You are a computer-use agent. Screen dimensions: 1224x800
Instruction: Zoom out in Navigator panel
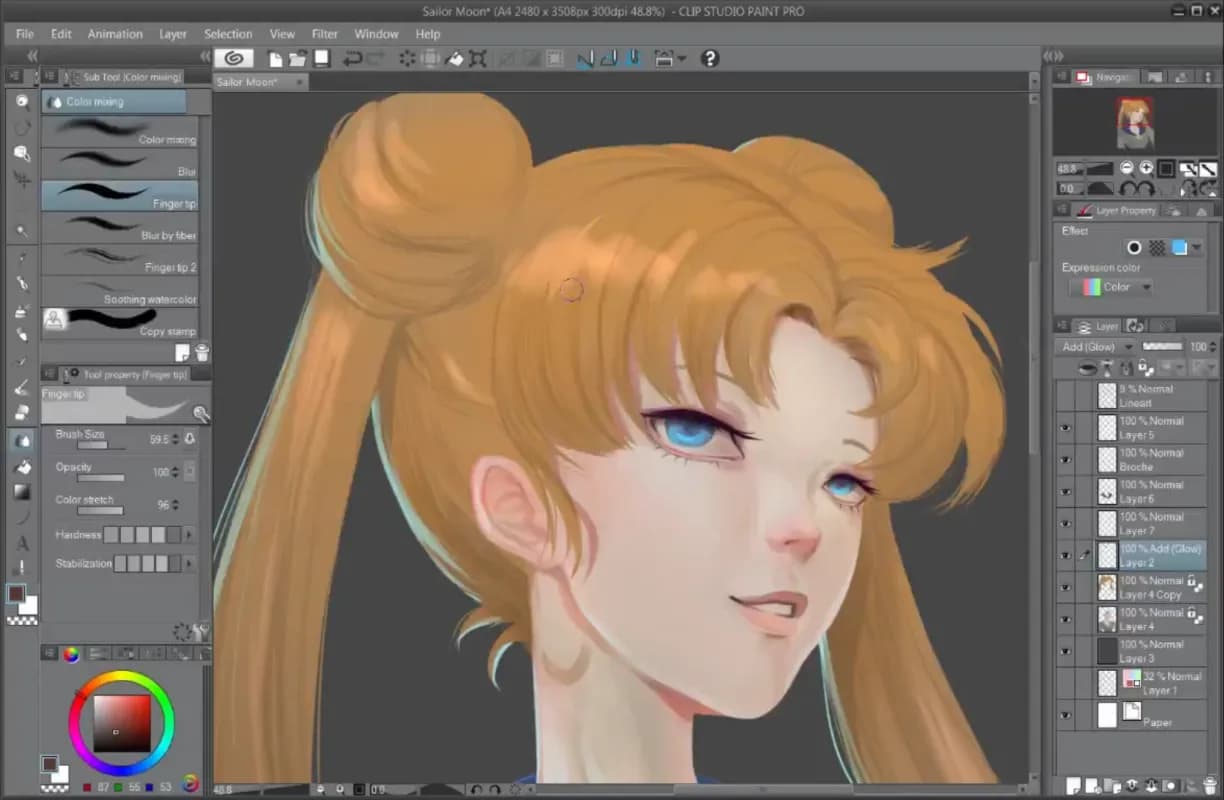tap(1127, 169)
